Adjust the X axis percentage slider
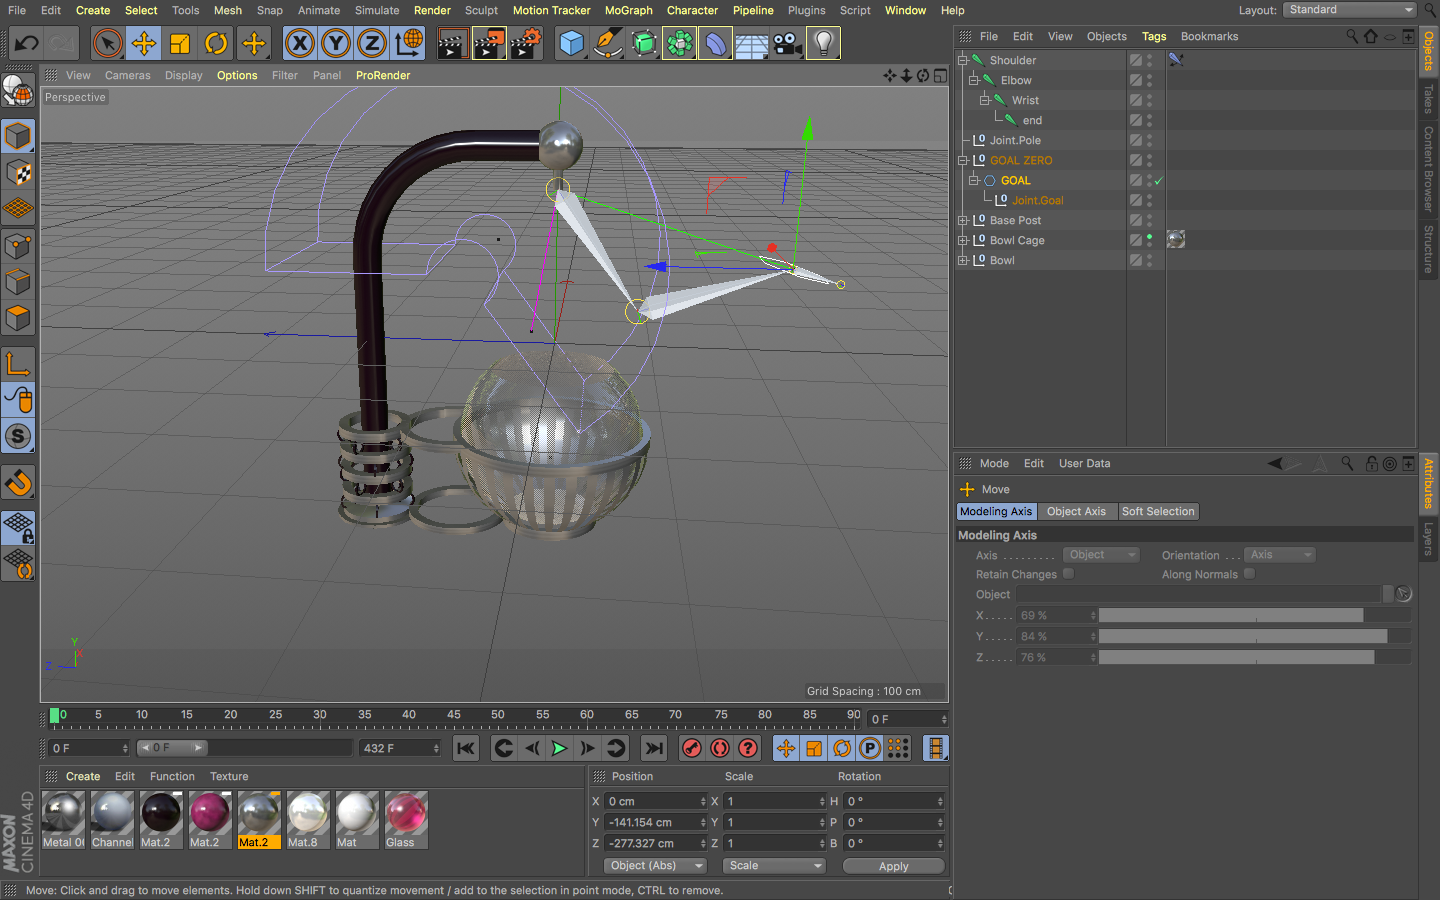The height and width of the screenshot is (900, 1440). (x=1255, y=615)
